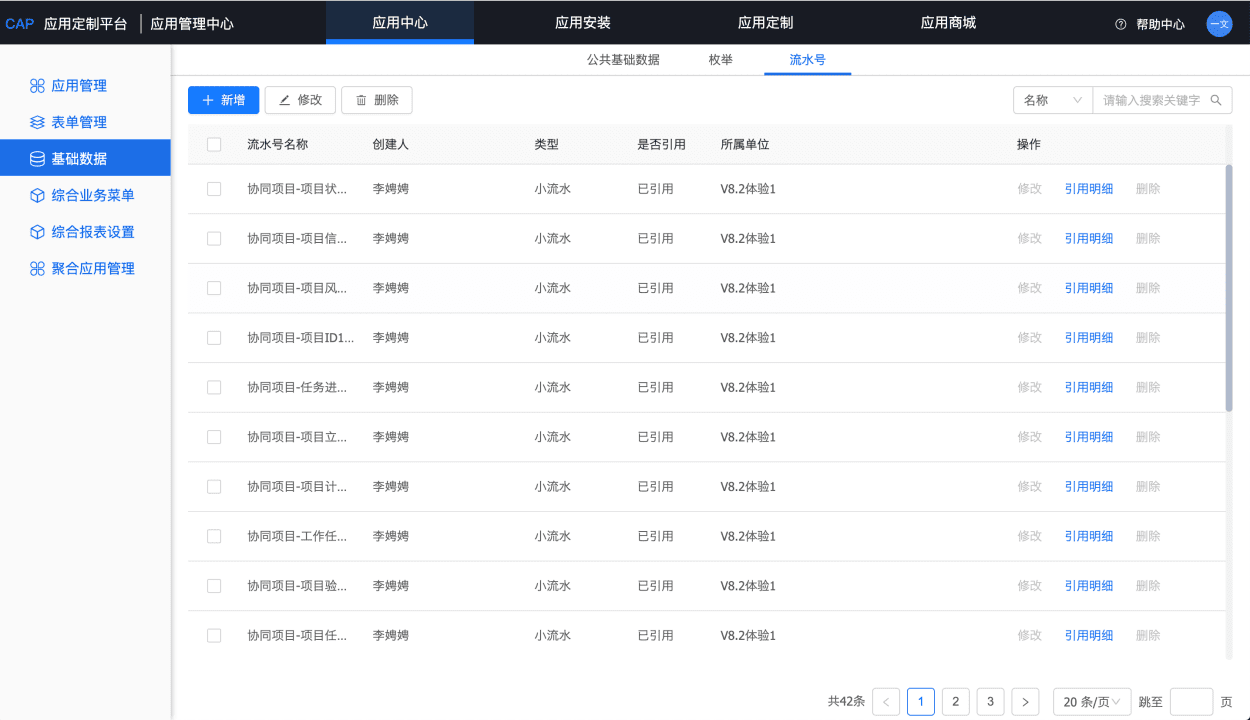Go to page 3
This screenshot has width=1250, height=720.
tap(990, 702)
